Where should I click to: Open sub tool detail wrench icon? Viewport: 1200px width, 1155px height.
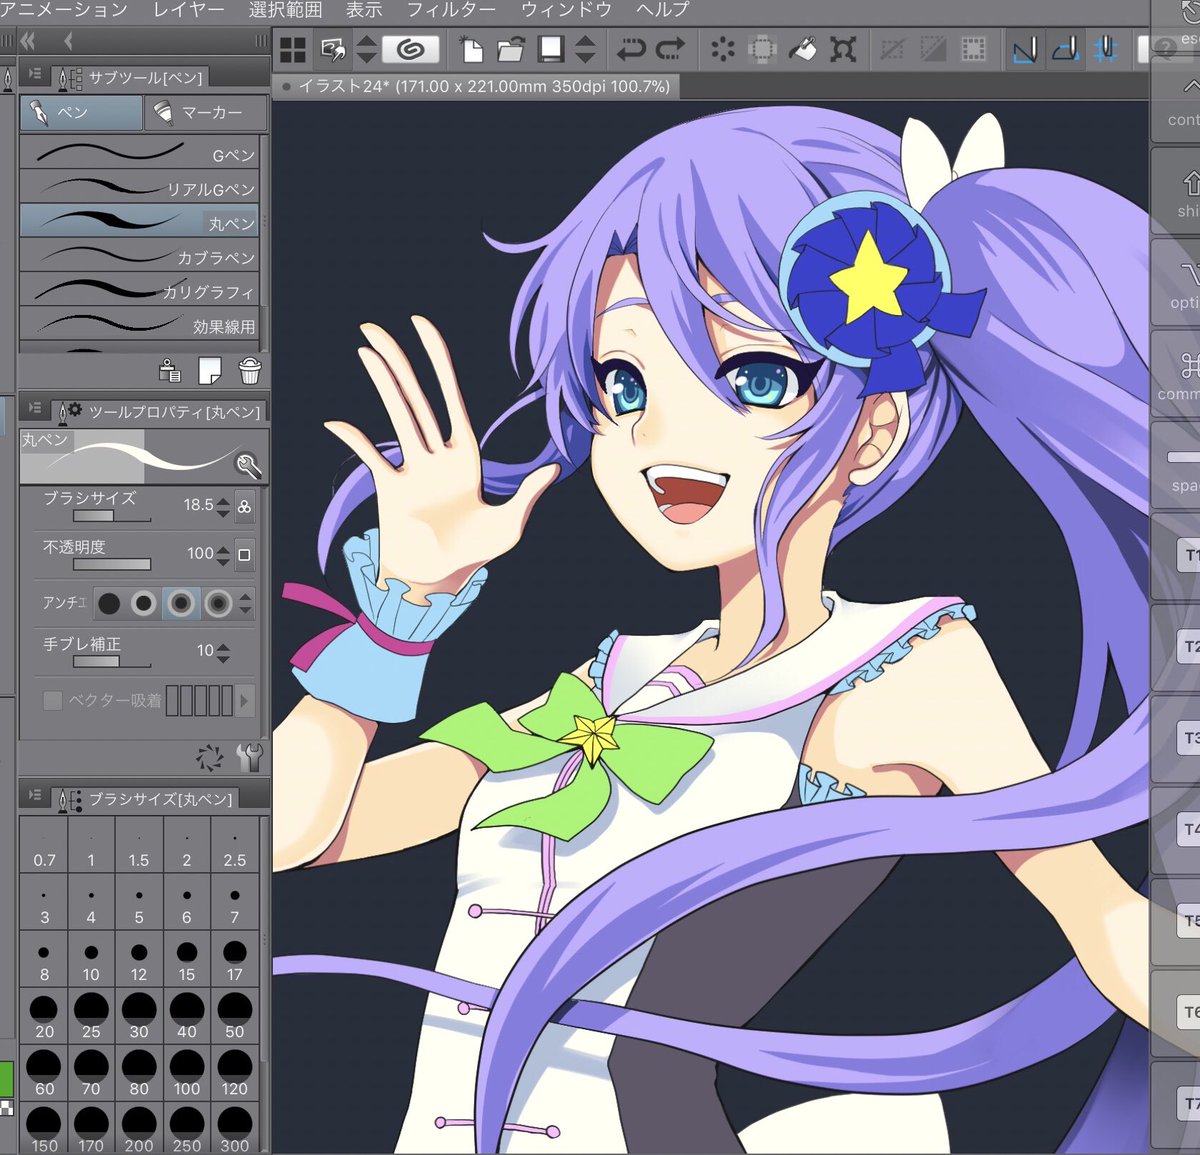coord(250,757)
